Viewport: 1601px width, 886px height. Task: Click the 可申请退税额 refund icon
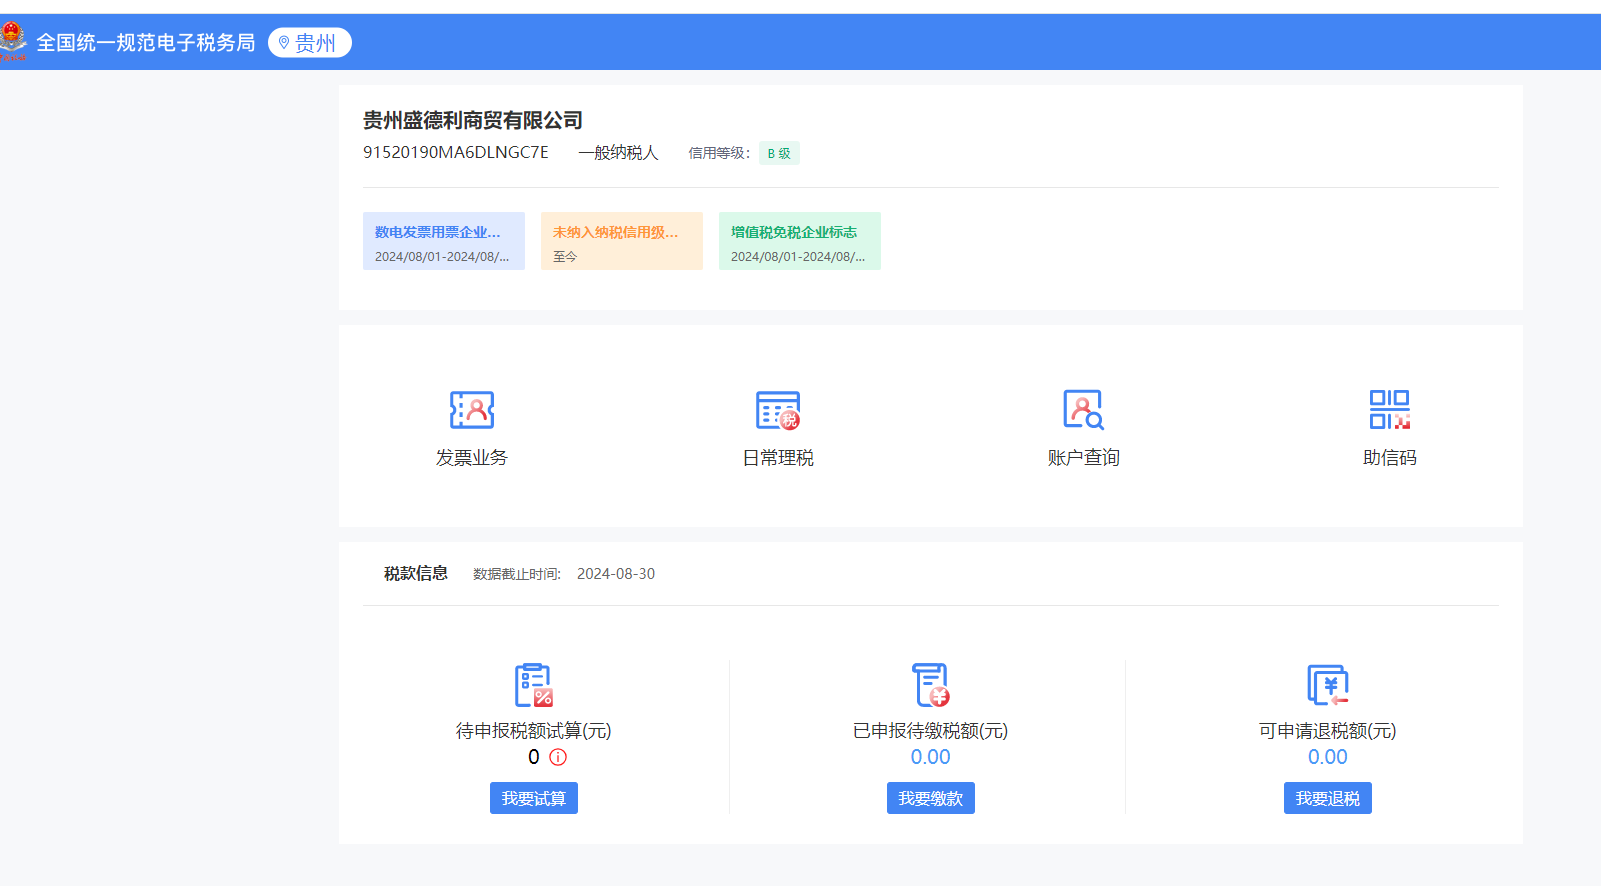(1327, 685)
